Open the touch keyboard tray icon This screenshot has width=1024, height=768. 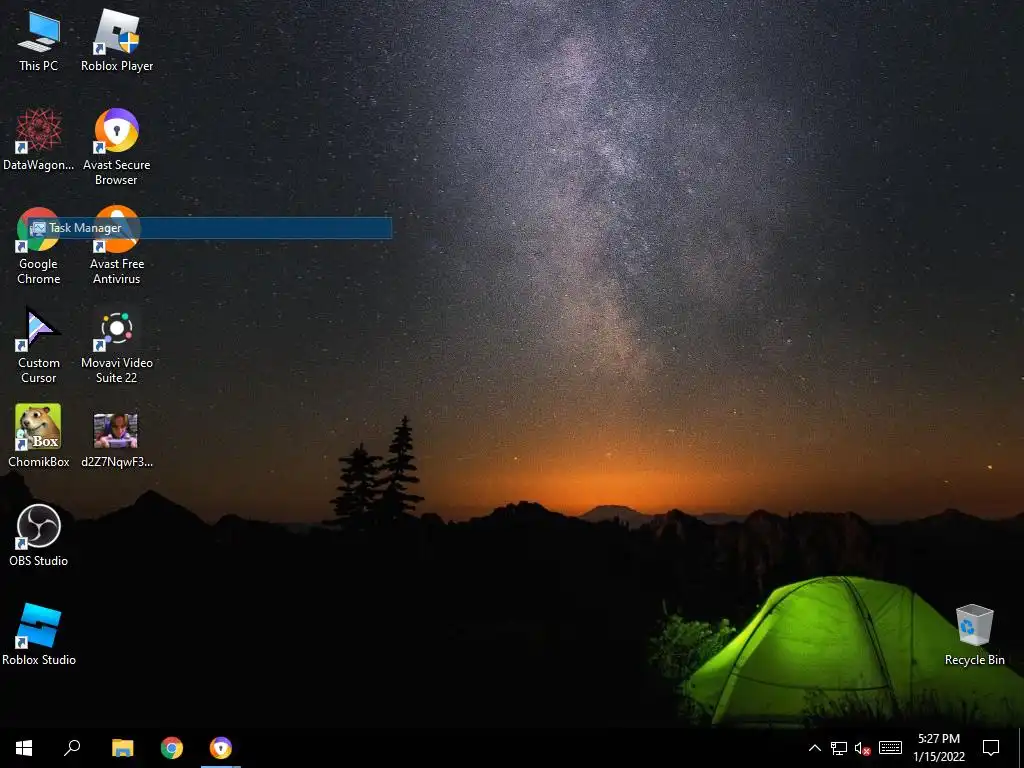(x=890, y=748)
